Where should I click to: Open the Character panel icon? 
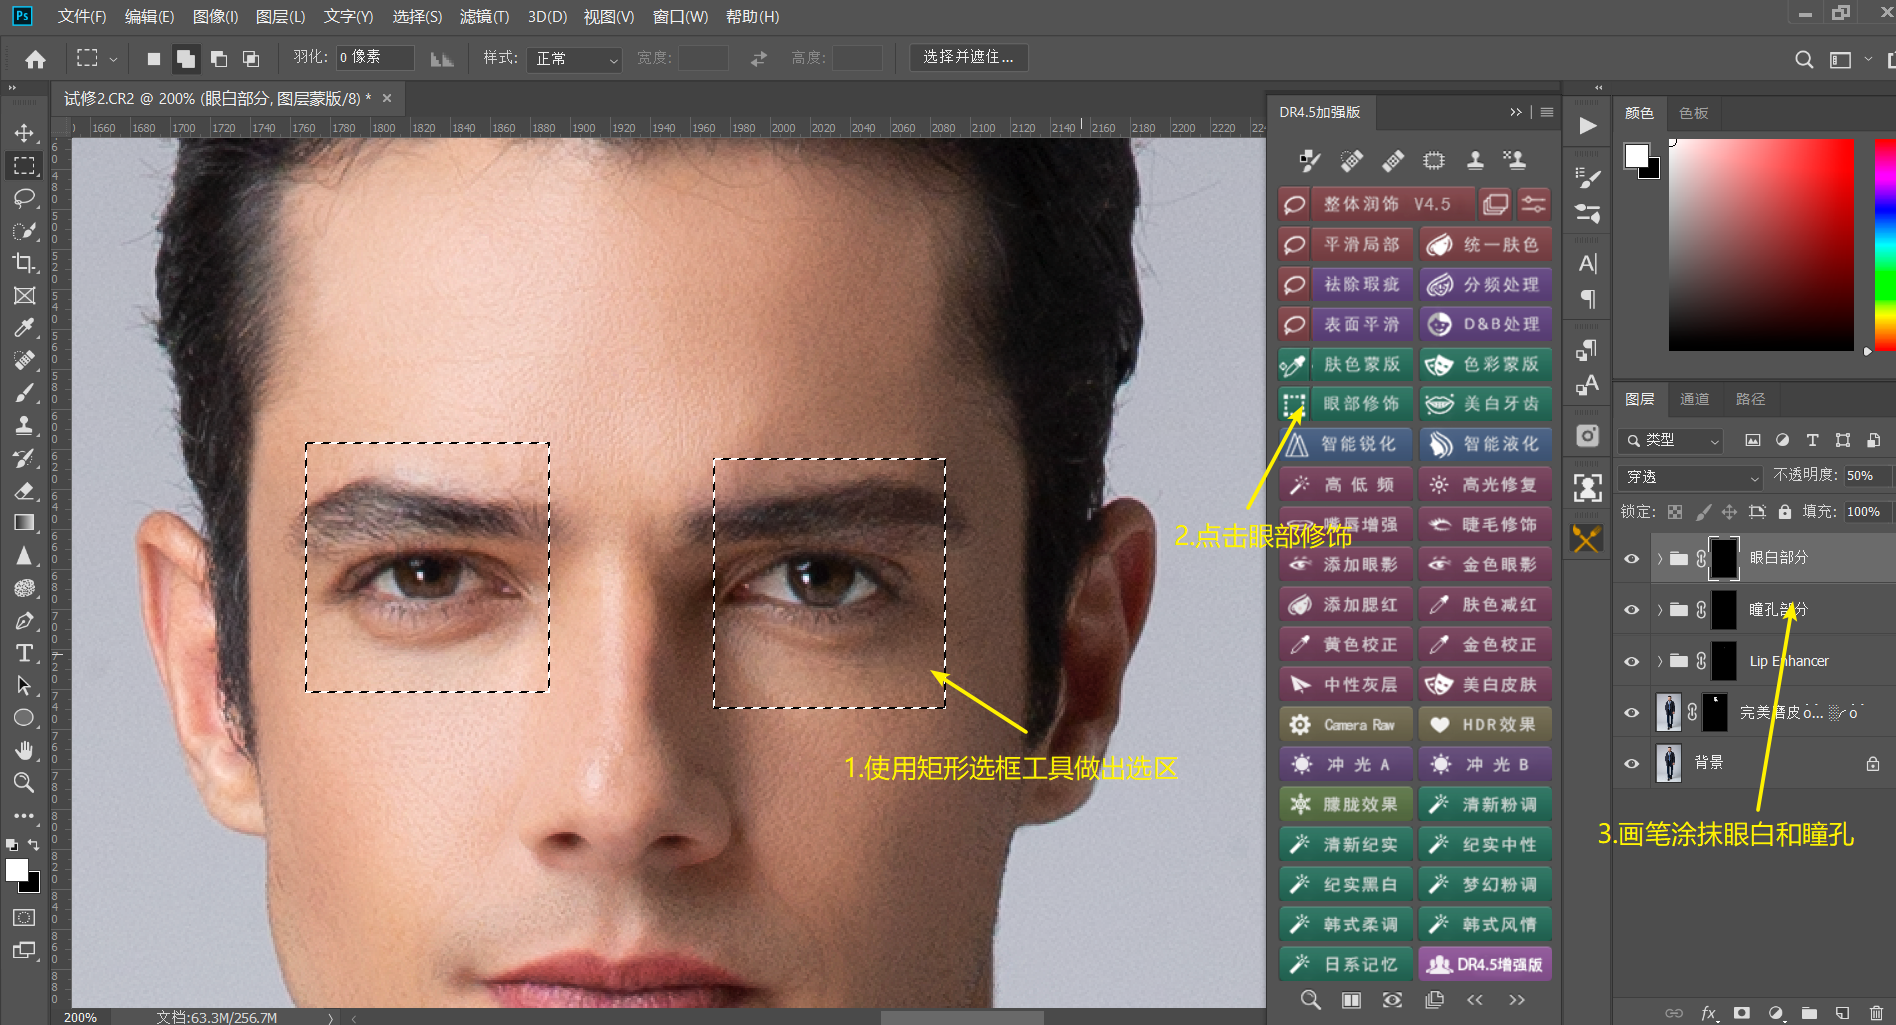(1588, 264)
